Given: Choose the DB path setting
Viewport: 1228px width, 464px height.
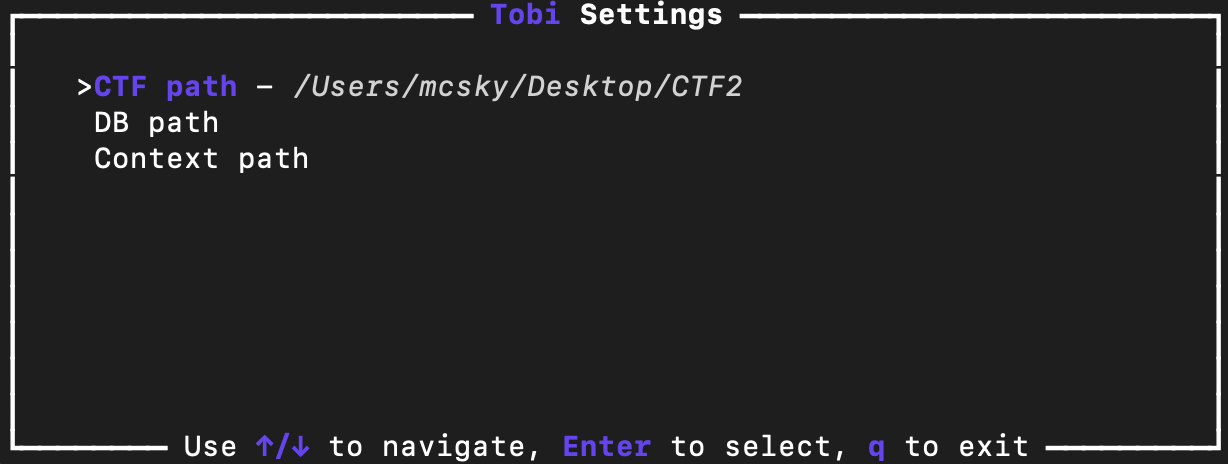Looking at the screenshot, I should (x=156, y=123).
